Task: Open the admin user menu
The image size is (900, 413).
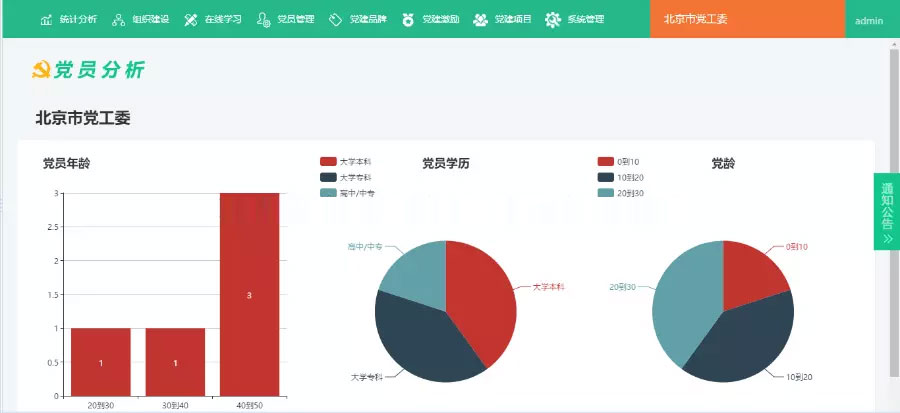Action: pos(869,21)
